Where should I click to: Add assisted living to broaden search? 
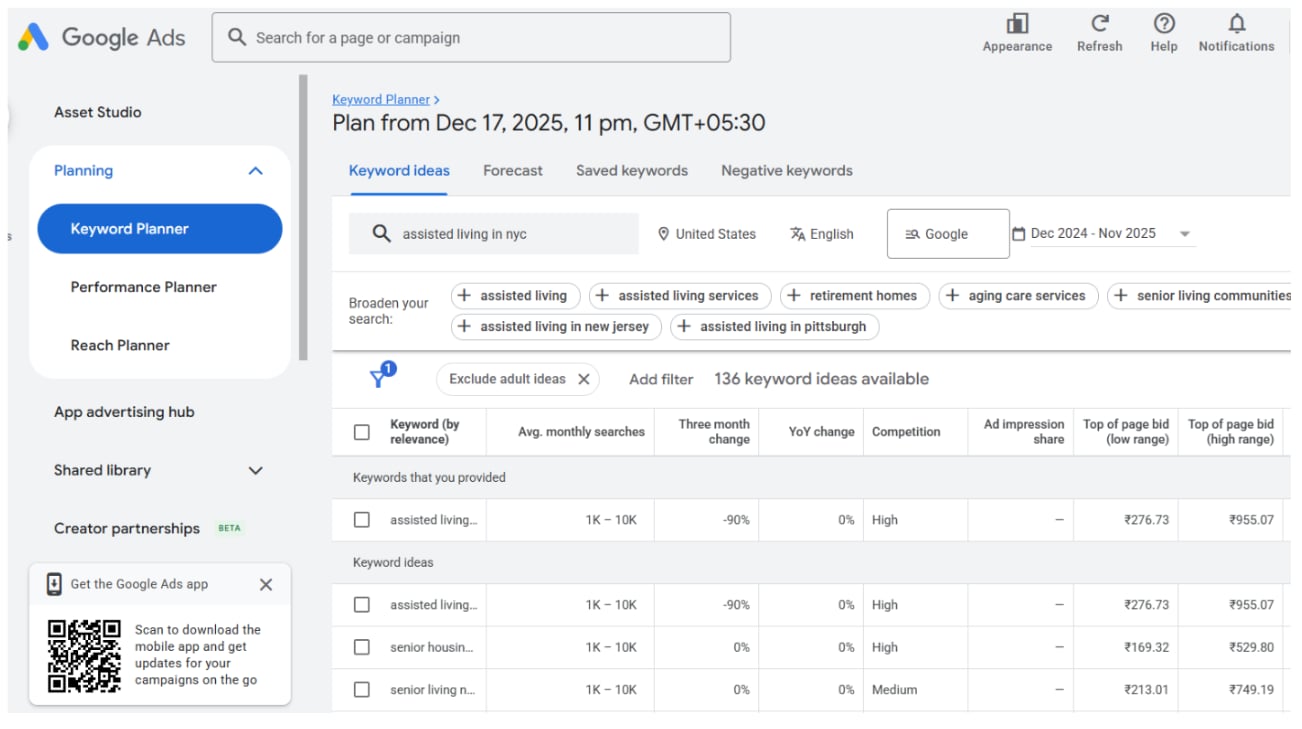coord(514,296)
